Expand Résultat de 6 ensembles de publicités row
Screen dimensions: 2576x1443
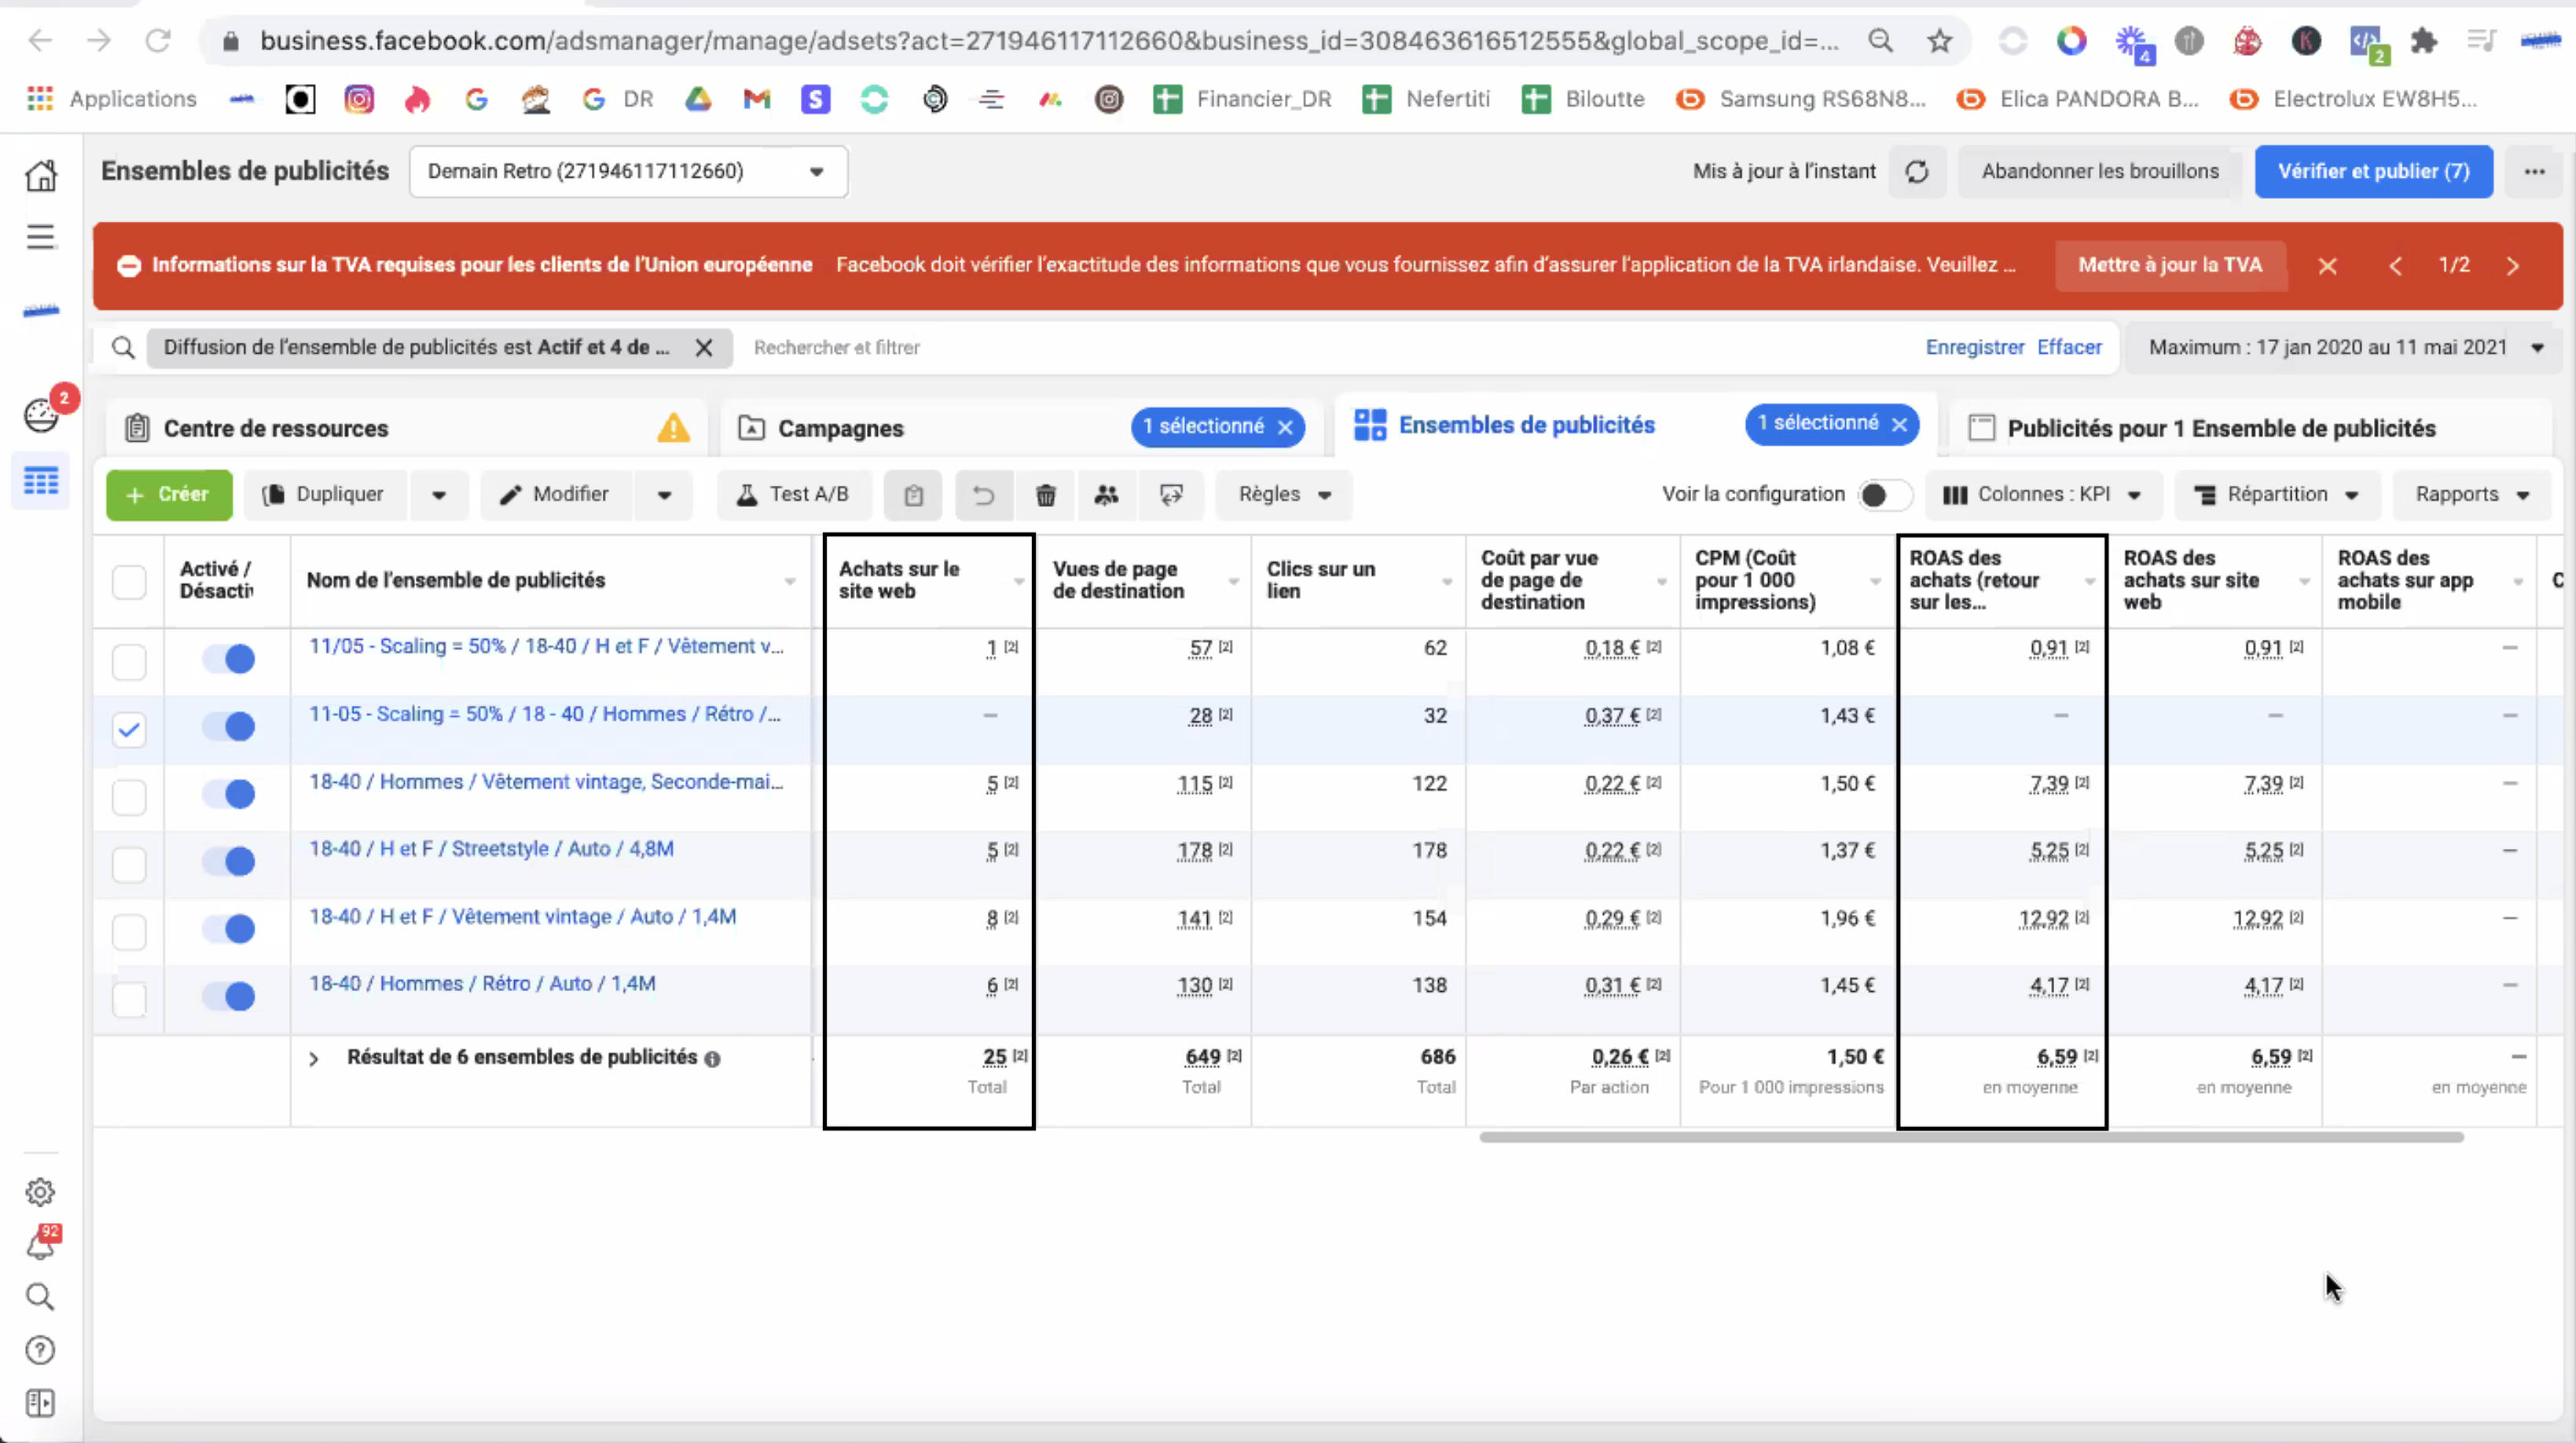(314, 1059)
